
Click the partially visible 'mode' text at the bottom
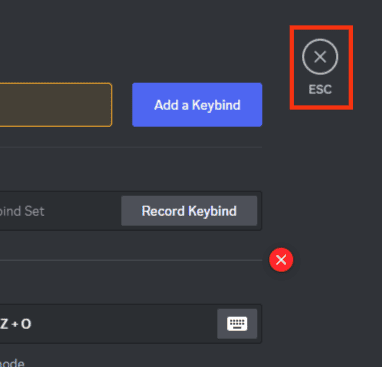(12, 363)
